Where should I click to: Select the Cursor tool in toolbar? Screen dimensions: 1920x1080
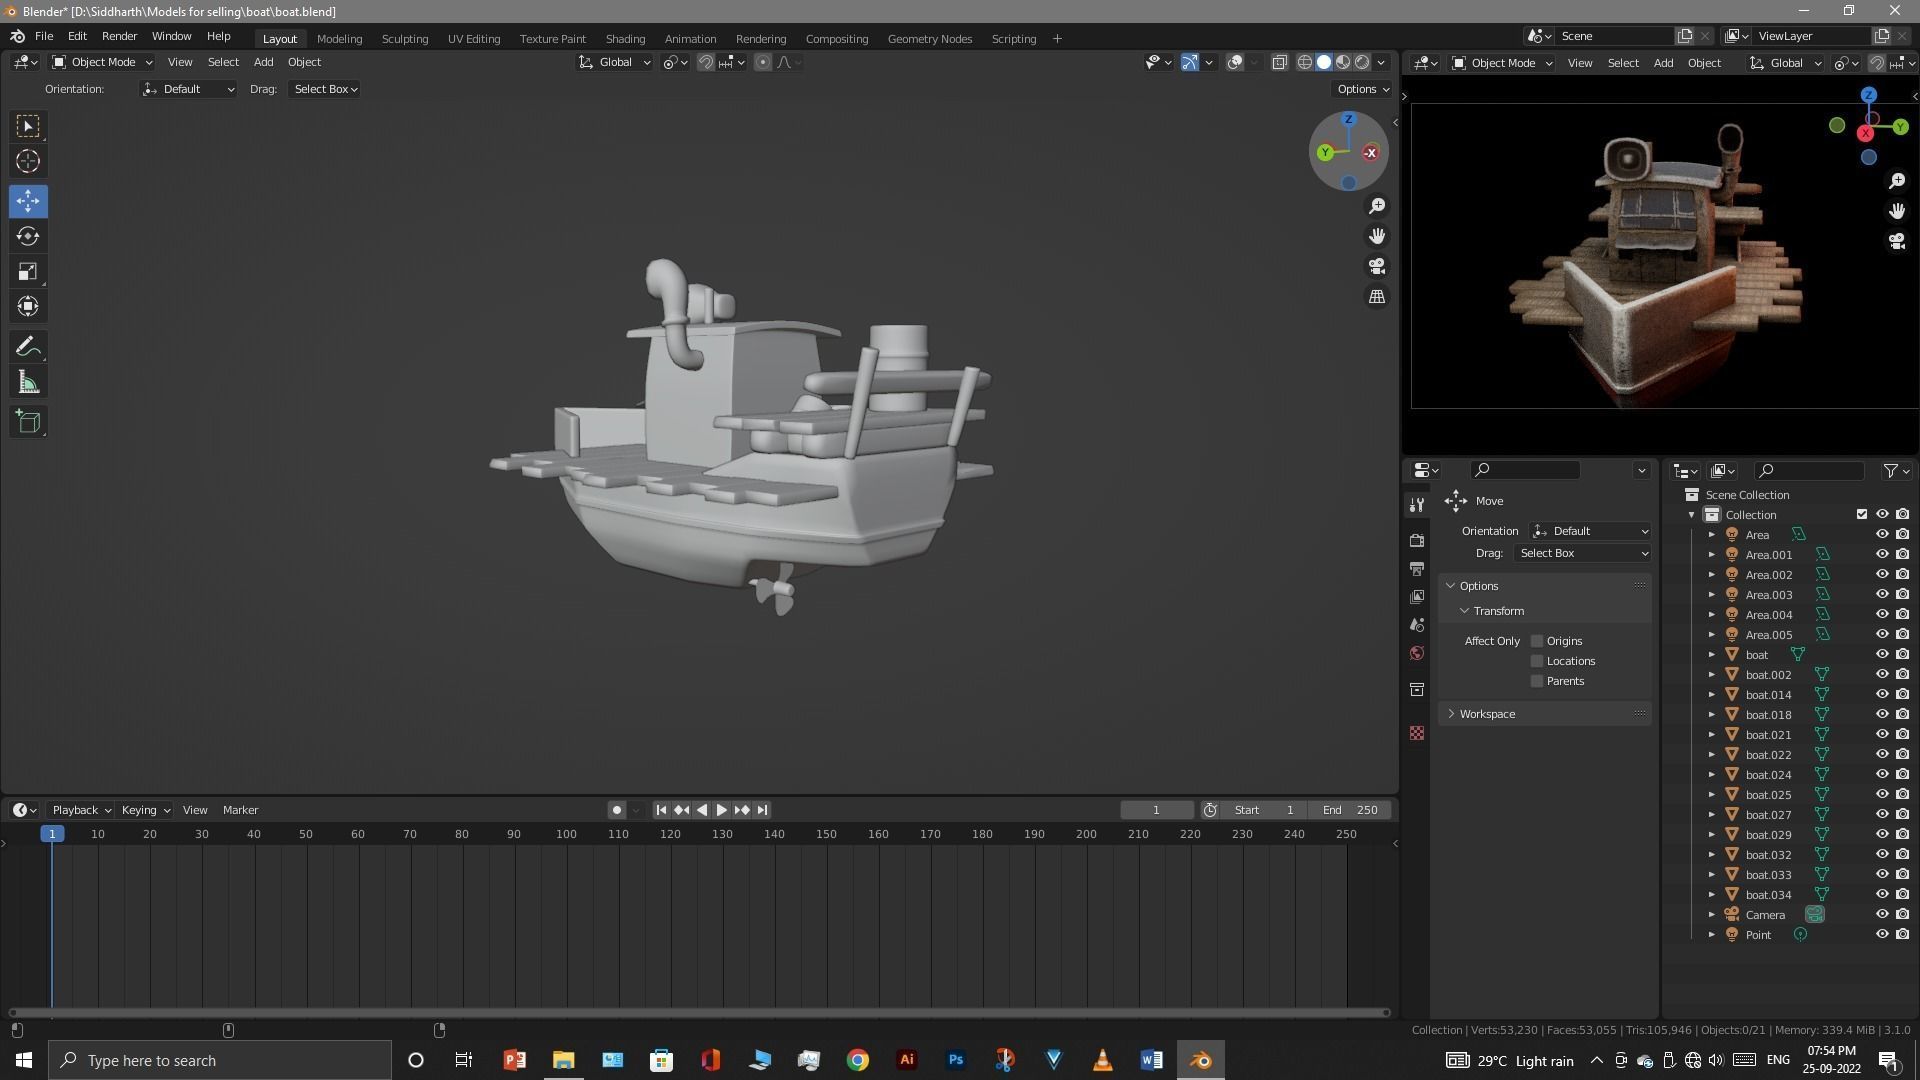tap(28, 161)
